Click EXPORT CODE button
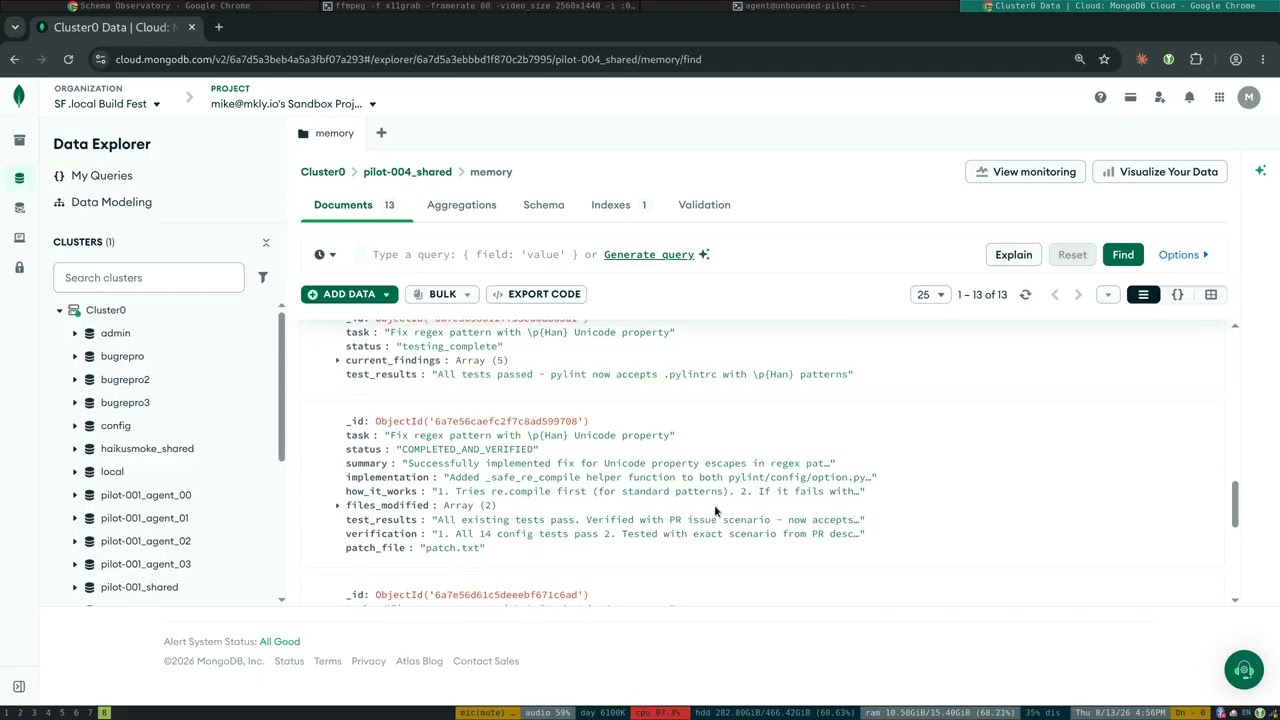 coord(535,294)
